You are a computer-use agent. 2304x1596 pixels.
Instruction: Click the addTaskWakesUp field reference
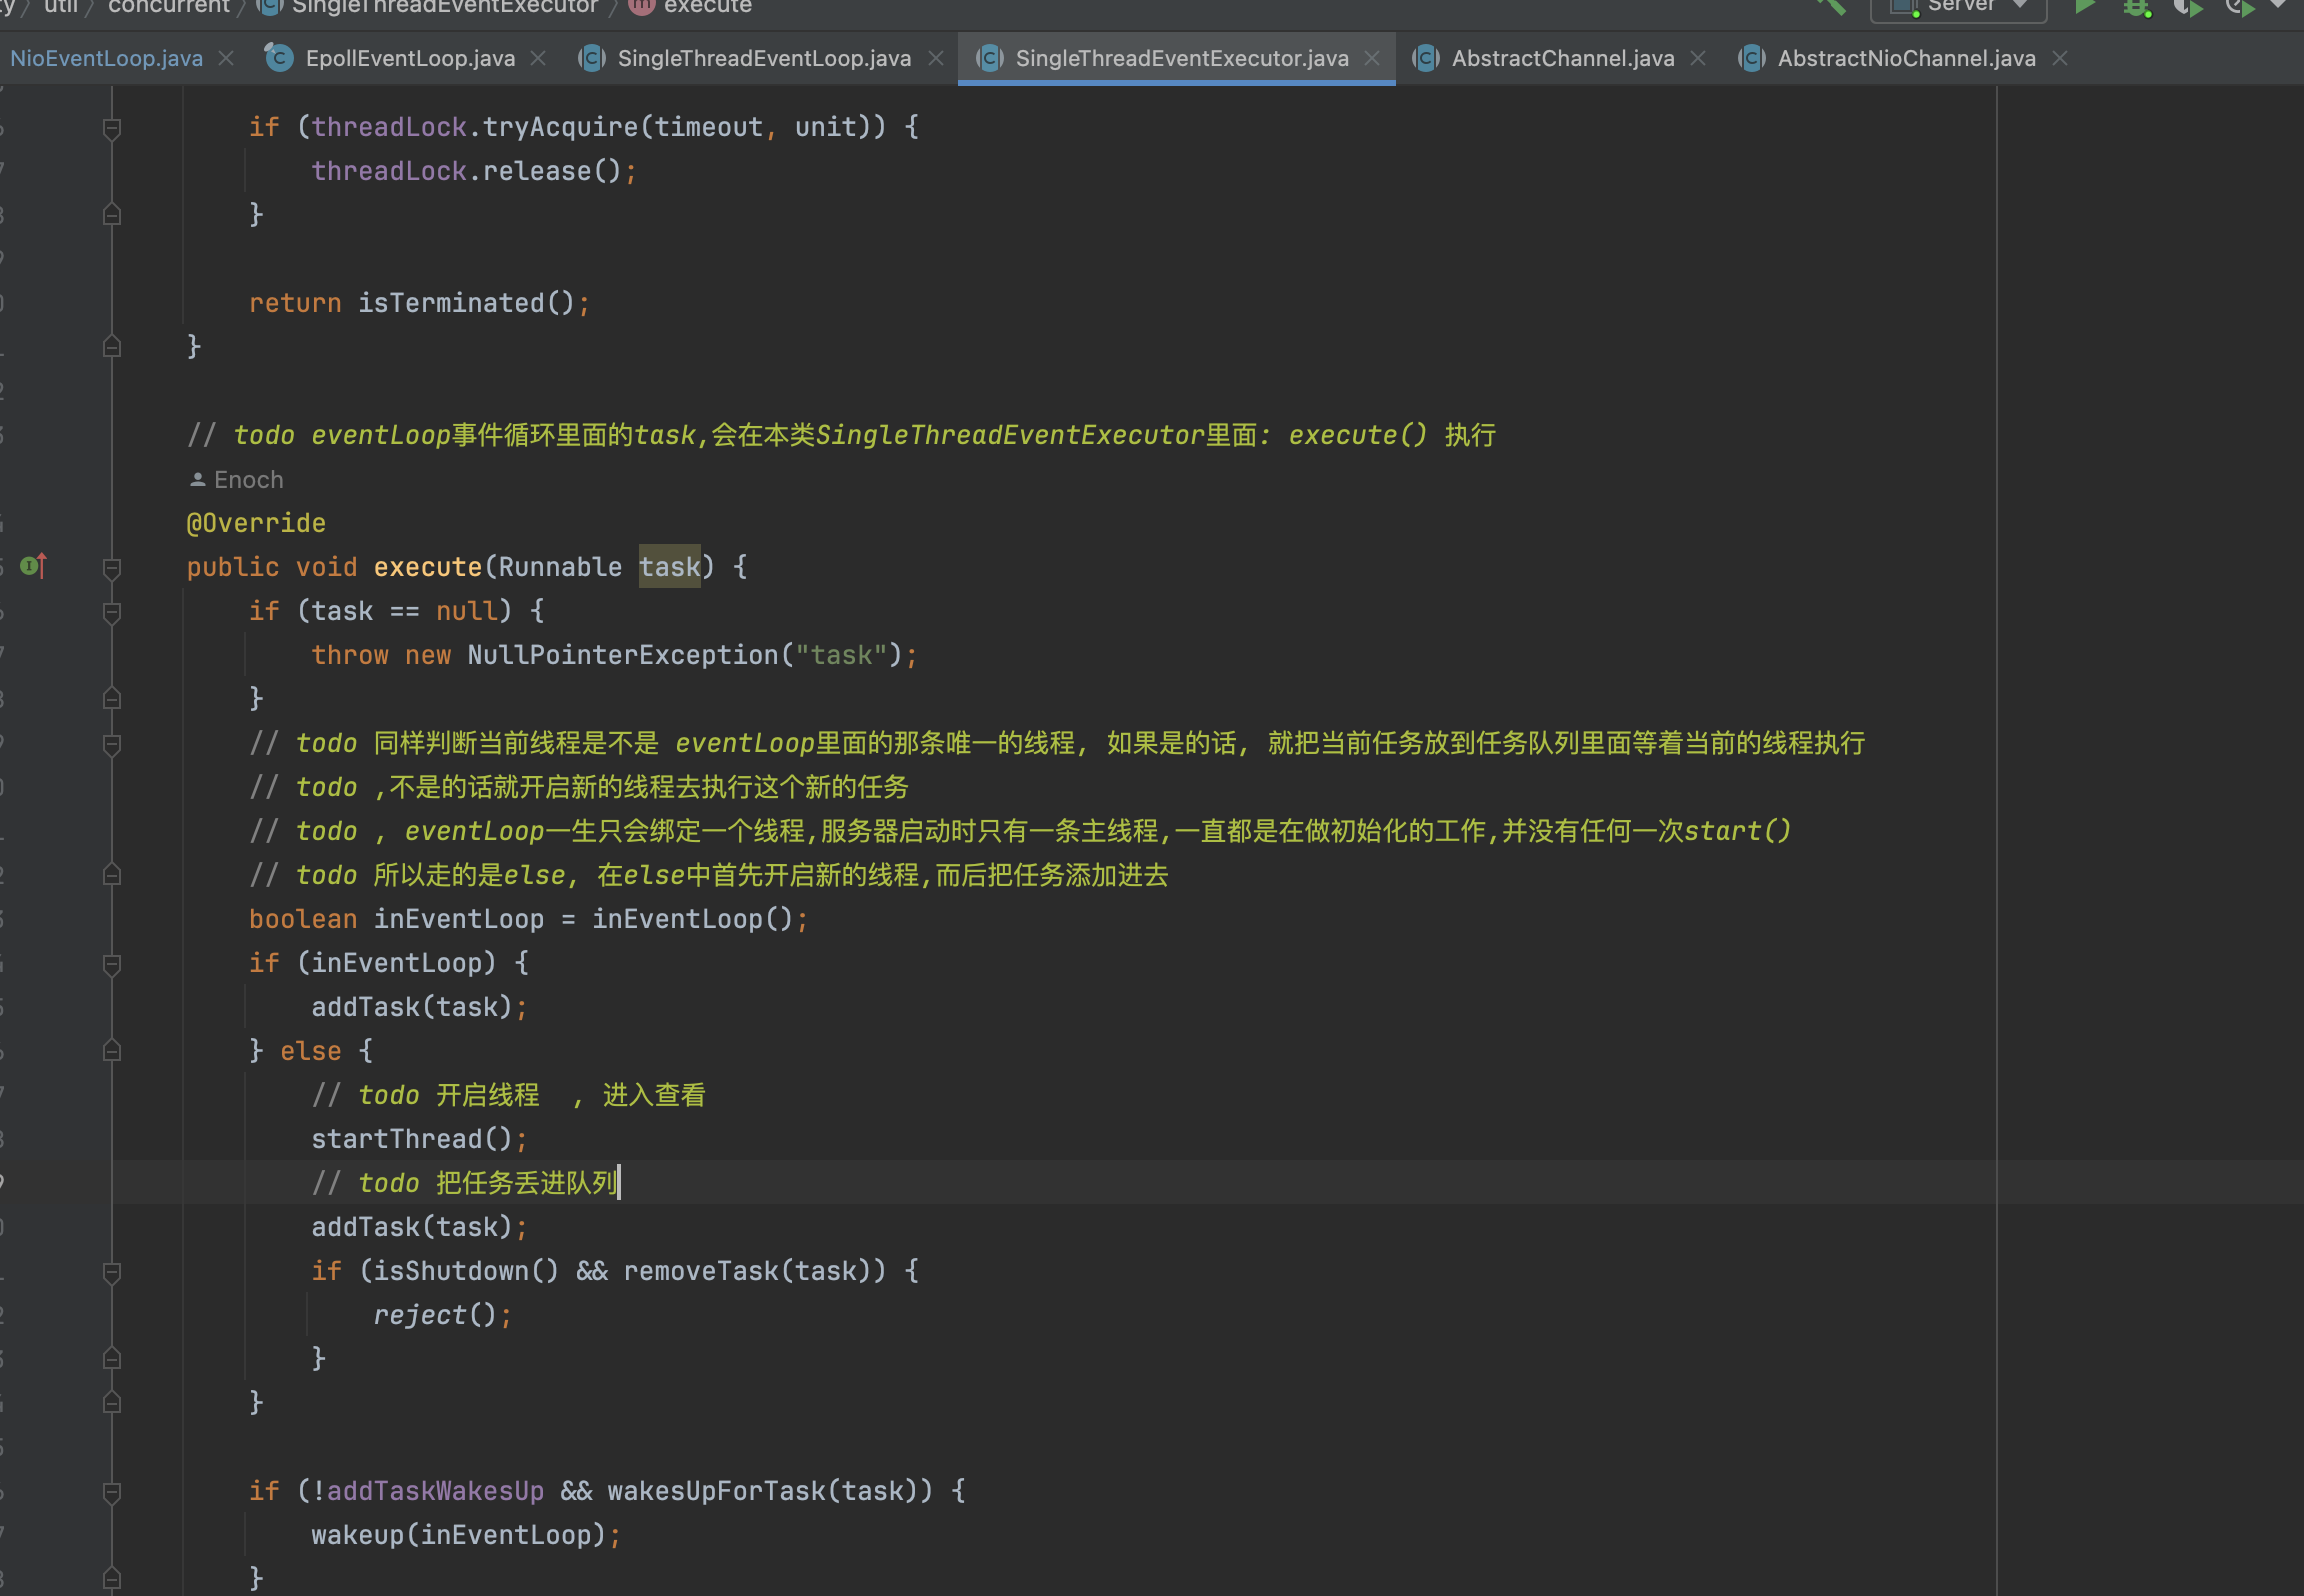pyautogui.click(x=436, y=1491)
